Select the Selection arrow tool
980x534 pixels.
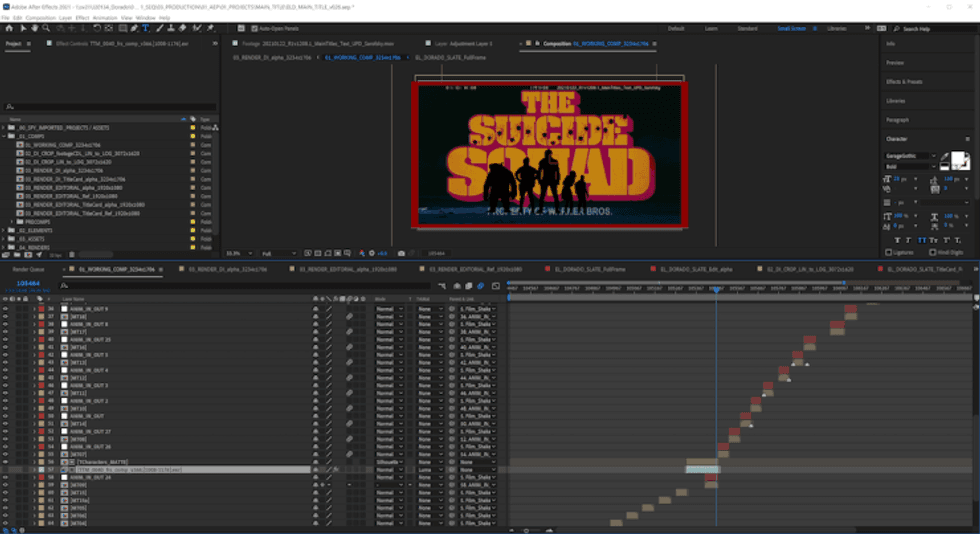23,28
